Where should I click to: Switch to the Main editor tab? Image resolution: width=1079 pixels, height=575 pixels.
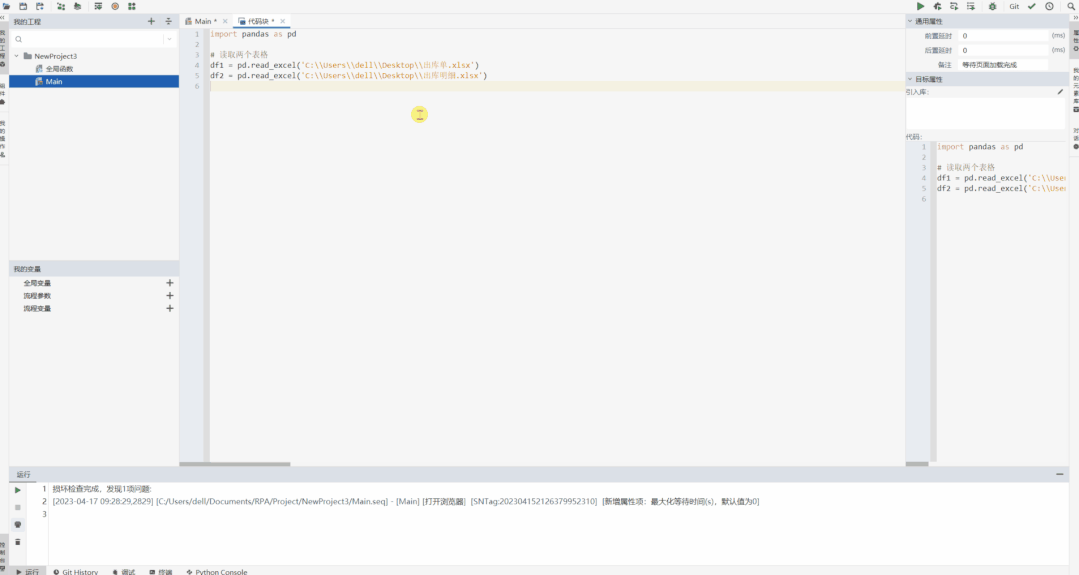tap(202, 21)
